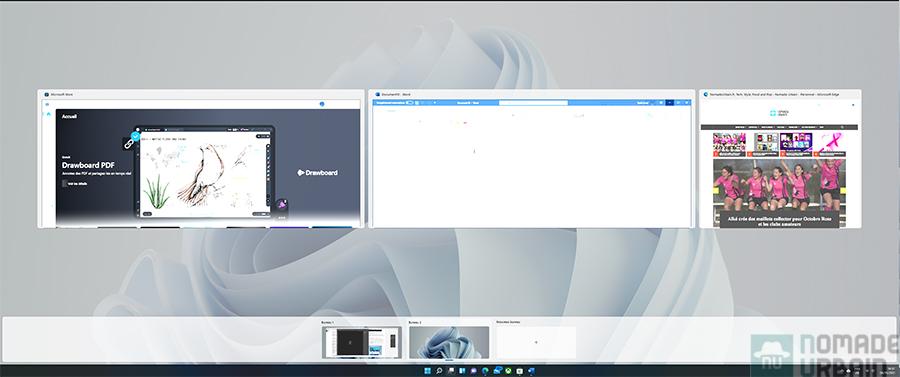This screenshot has width=900, height=377.
Task: Click the Word icon in Document title
Action: pos(377,94)
